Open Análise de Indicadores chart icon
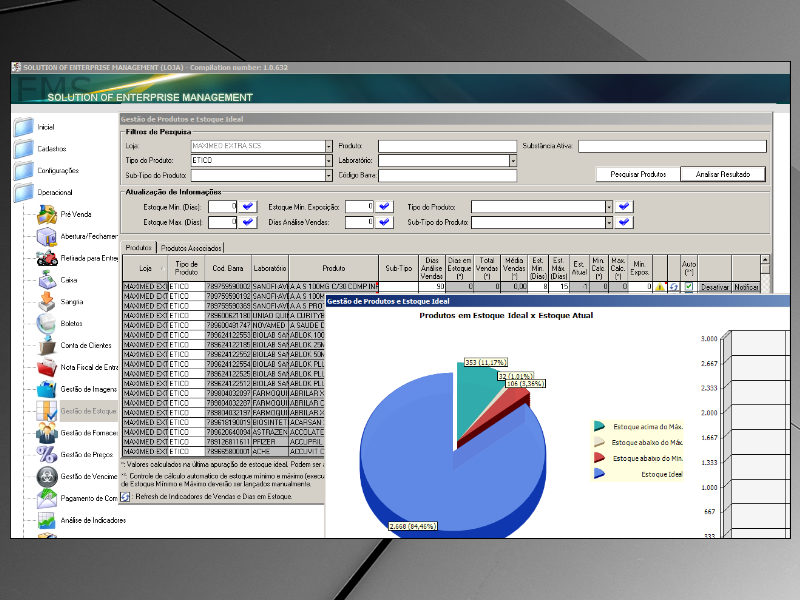Screen dimensions: 800x600 click(47, 520)
